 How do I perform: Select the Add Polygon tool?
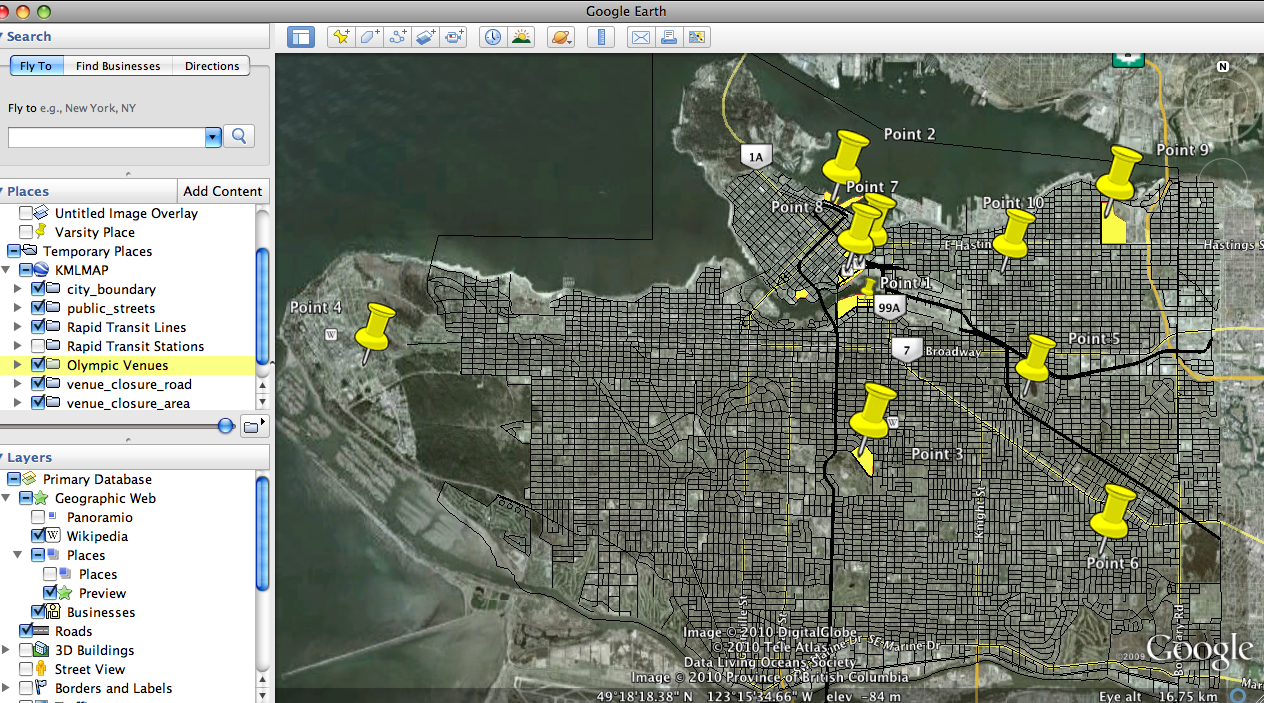click(369, 37)
